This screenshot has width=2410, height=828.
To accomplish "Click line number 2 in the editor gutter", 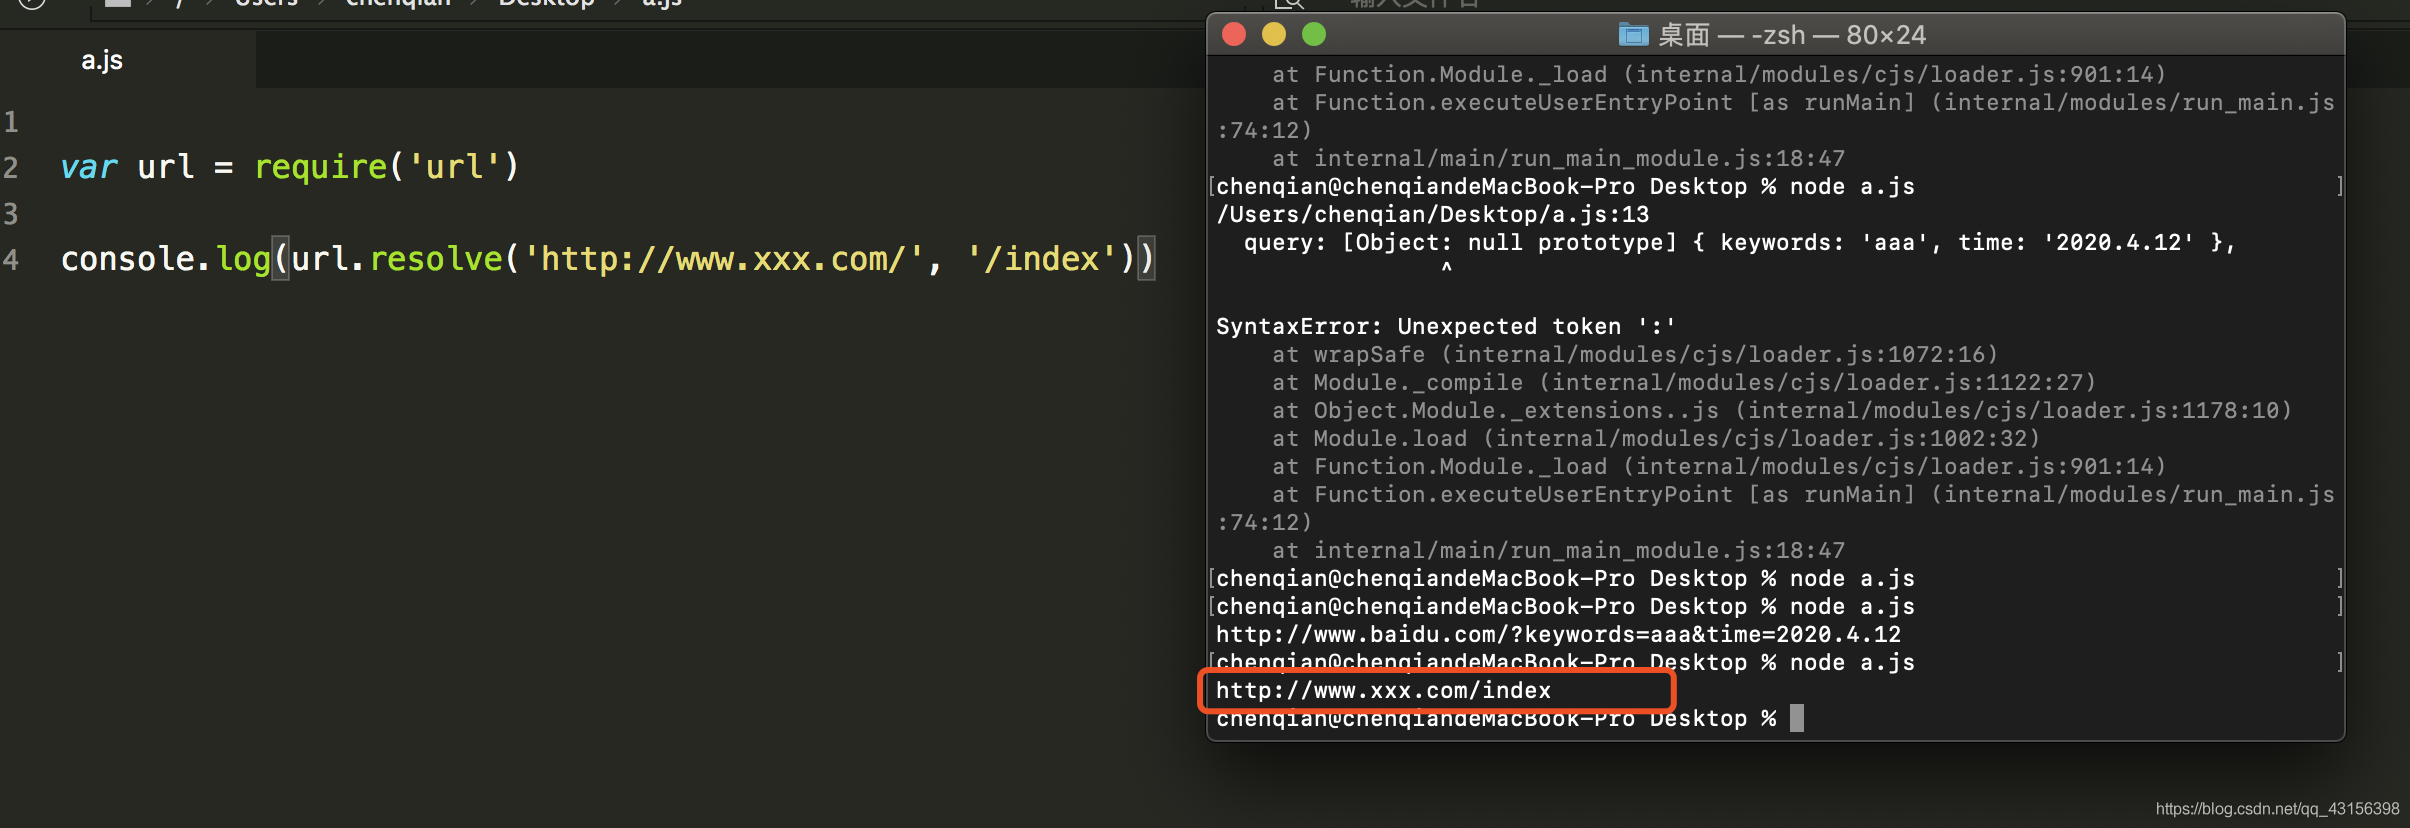I will coord(11,167).
